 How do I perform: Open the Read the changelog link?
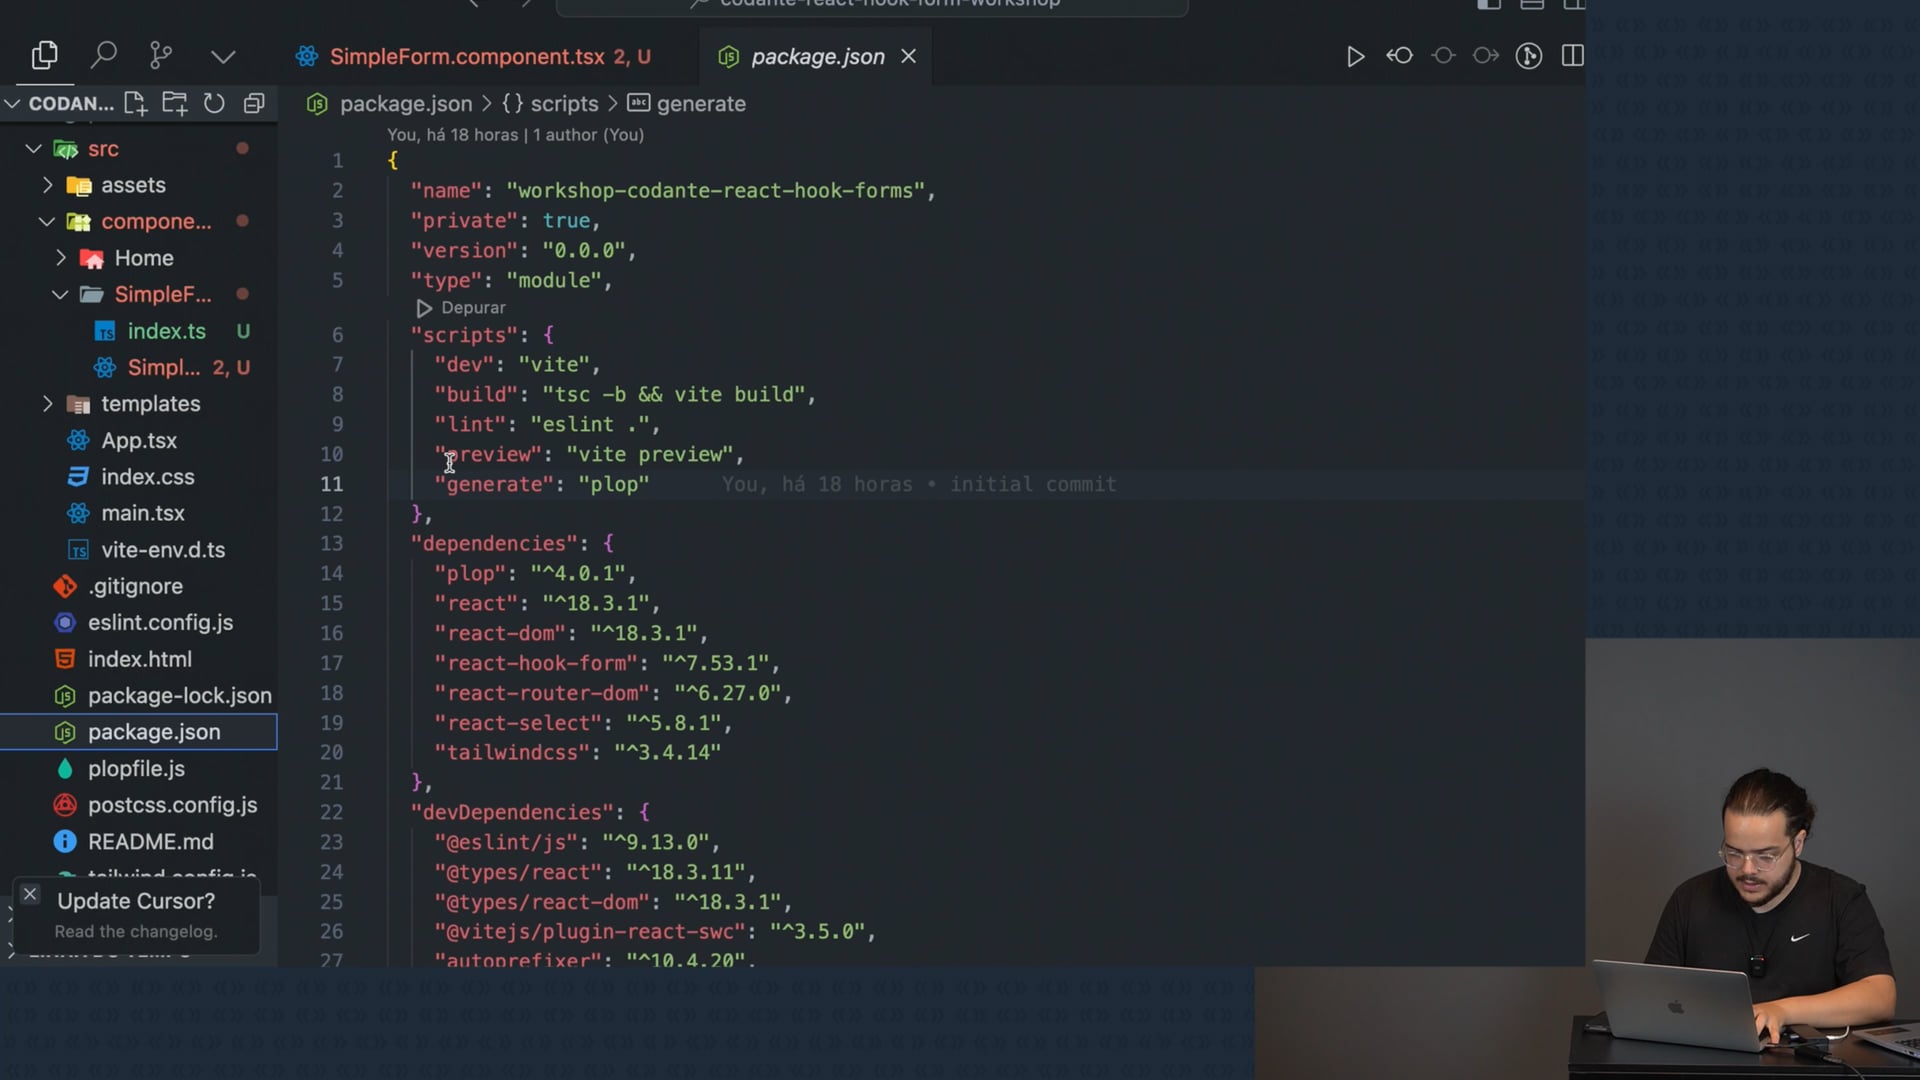(x=135, y=931)
